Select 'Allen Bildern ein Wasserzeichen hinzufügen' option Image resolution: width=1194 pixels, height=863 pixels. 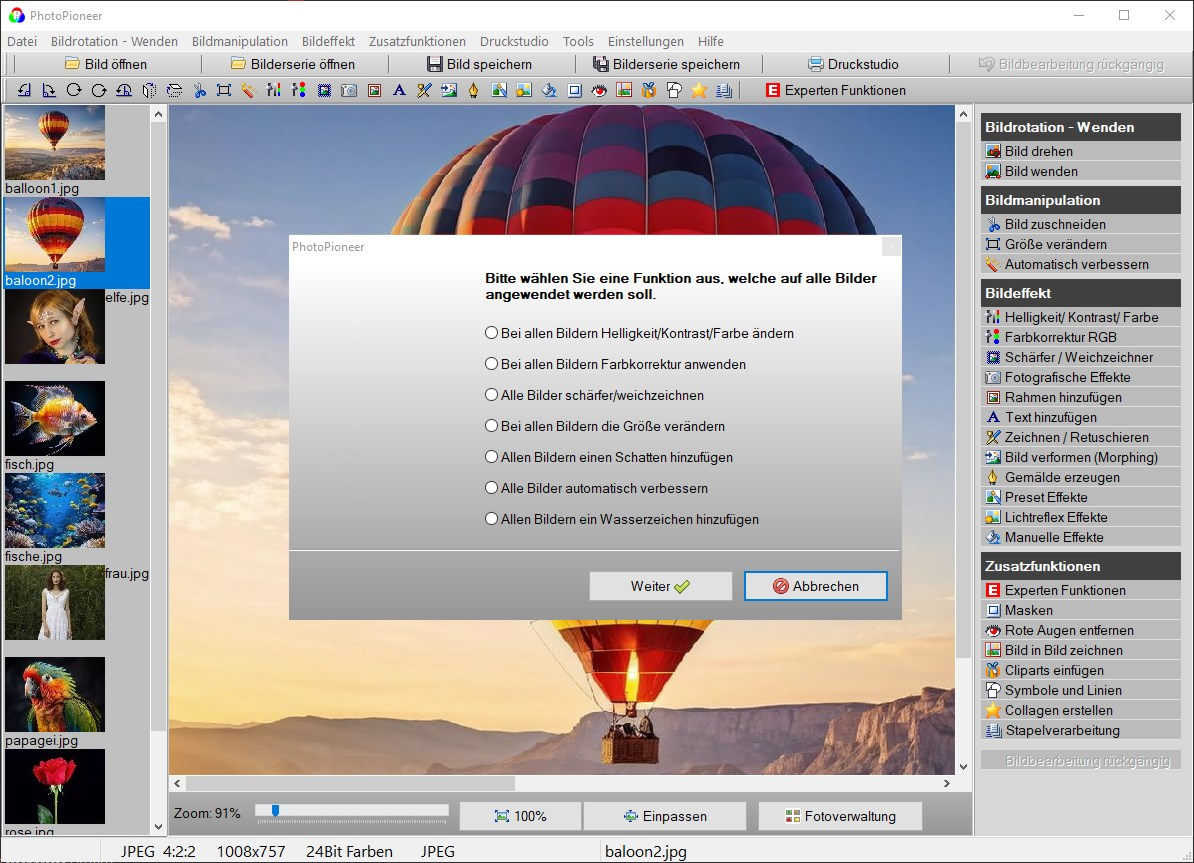[x=491, y=519]
